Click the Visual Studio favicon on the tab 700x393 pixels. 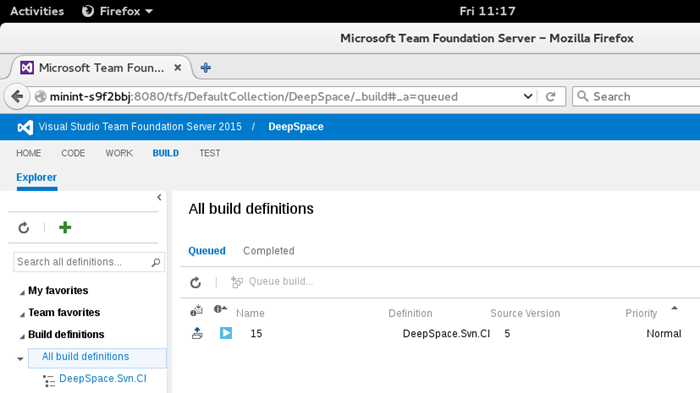click(27, 68)
